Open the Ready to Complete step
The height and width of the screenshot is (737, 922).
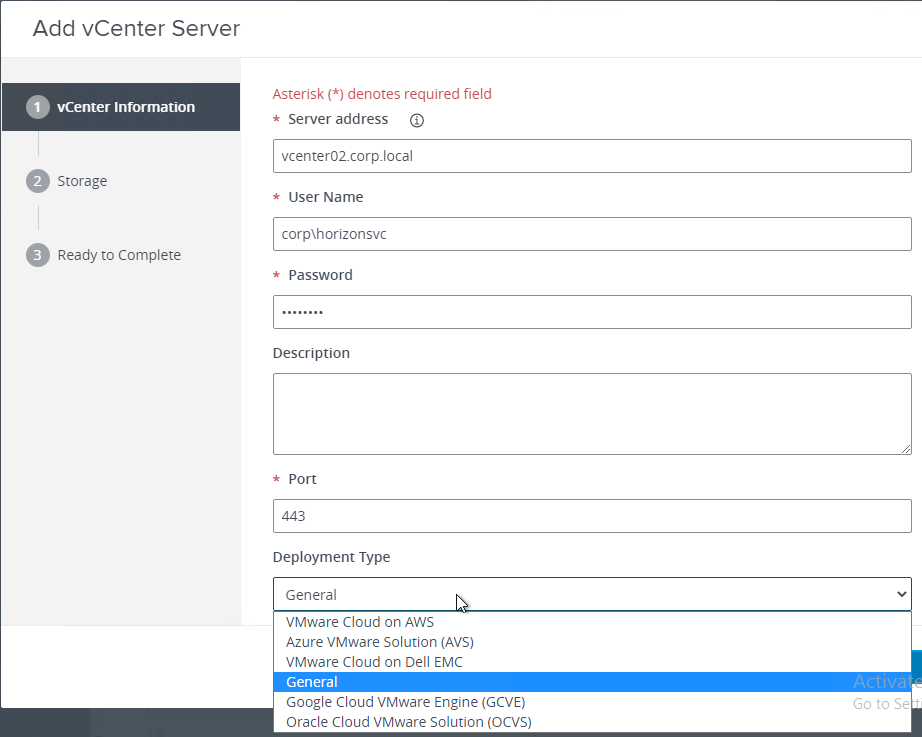(x=103, y=255)
